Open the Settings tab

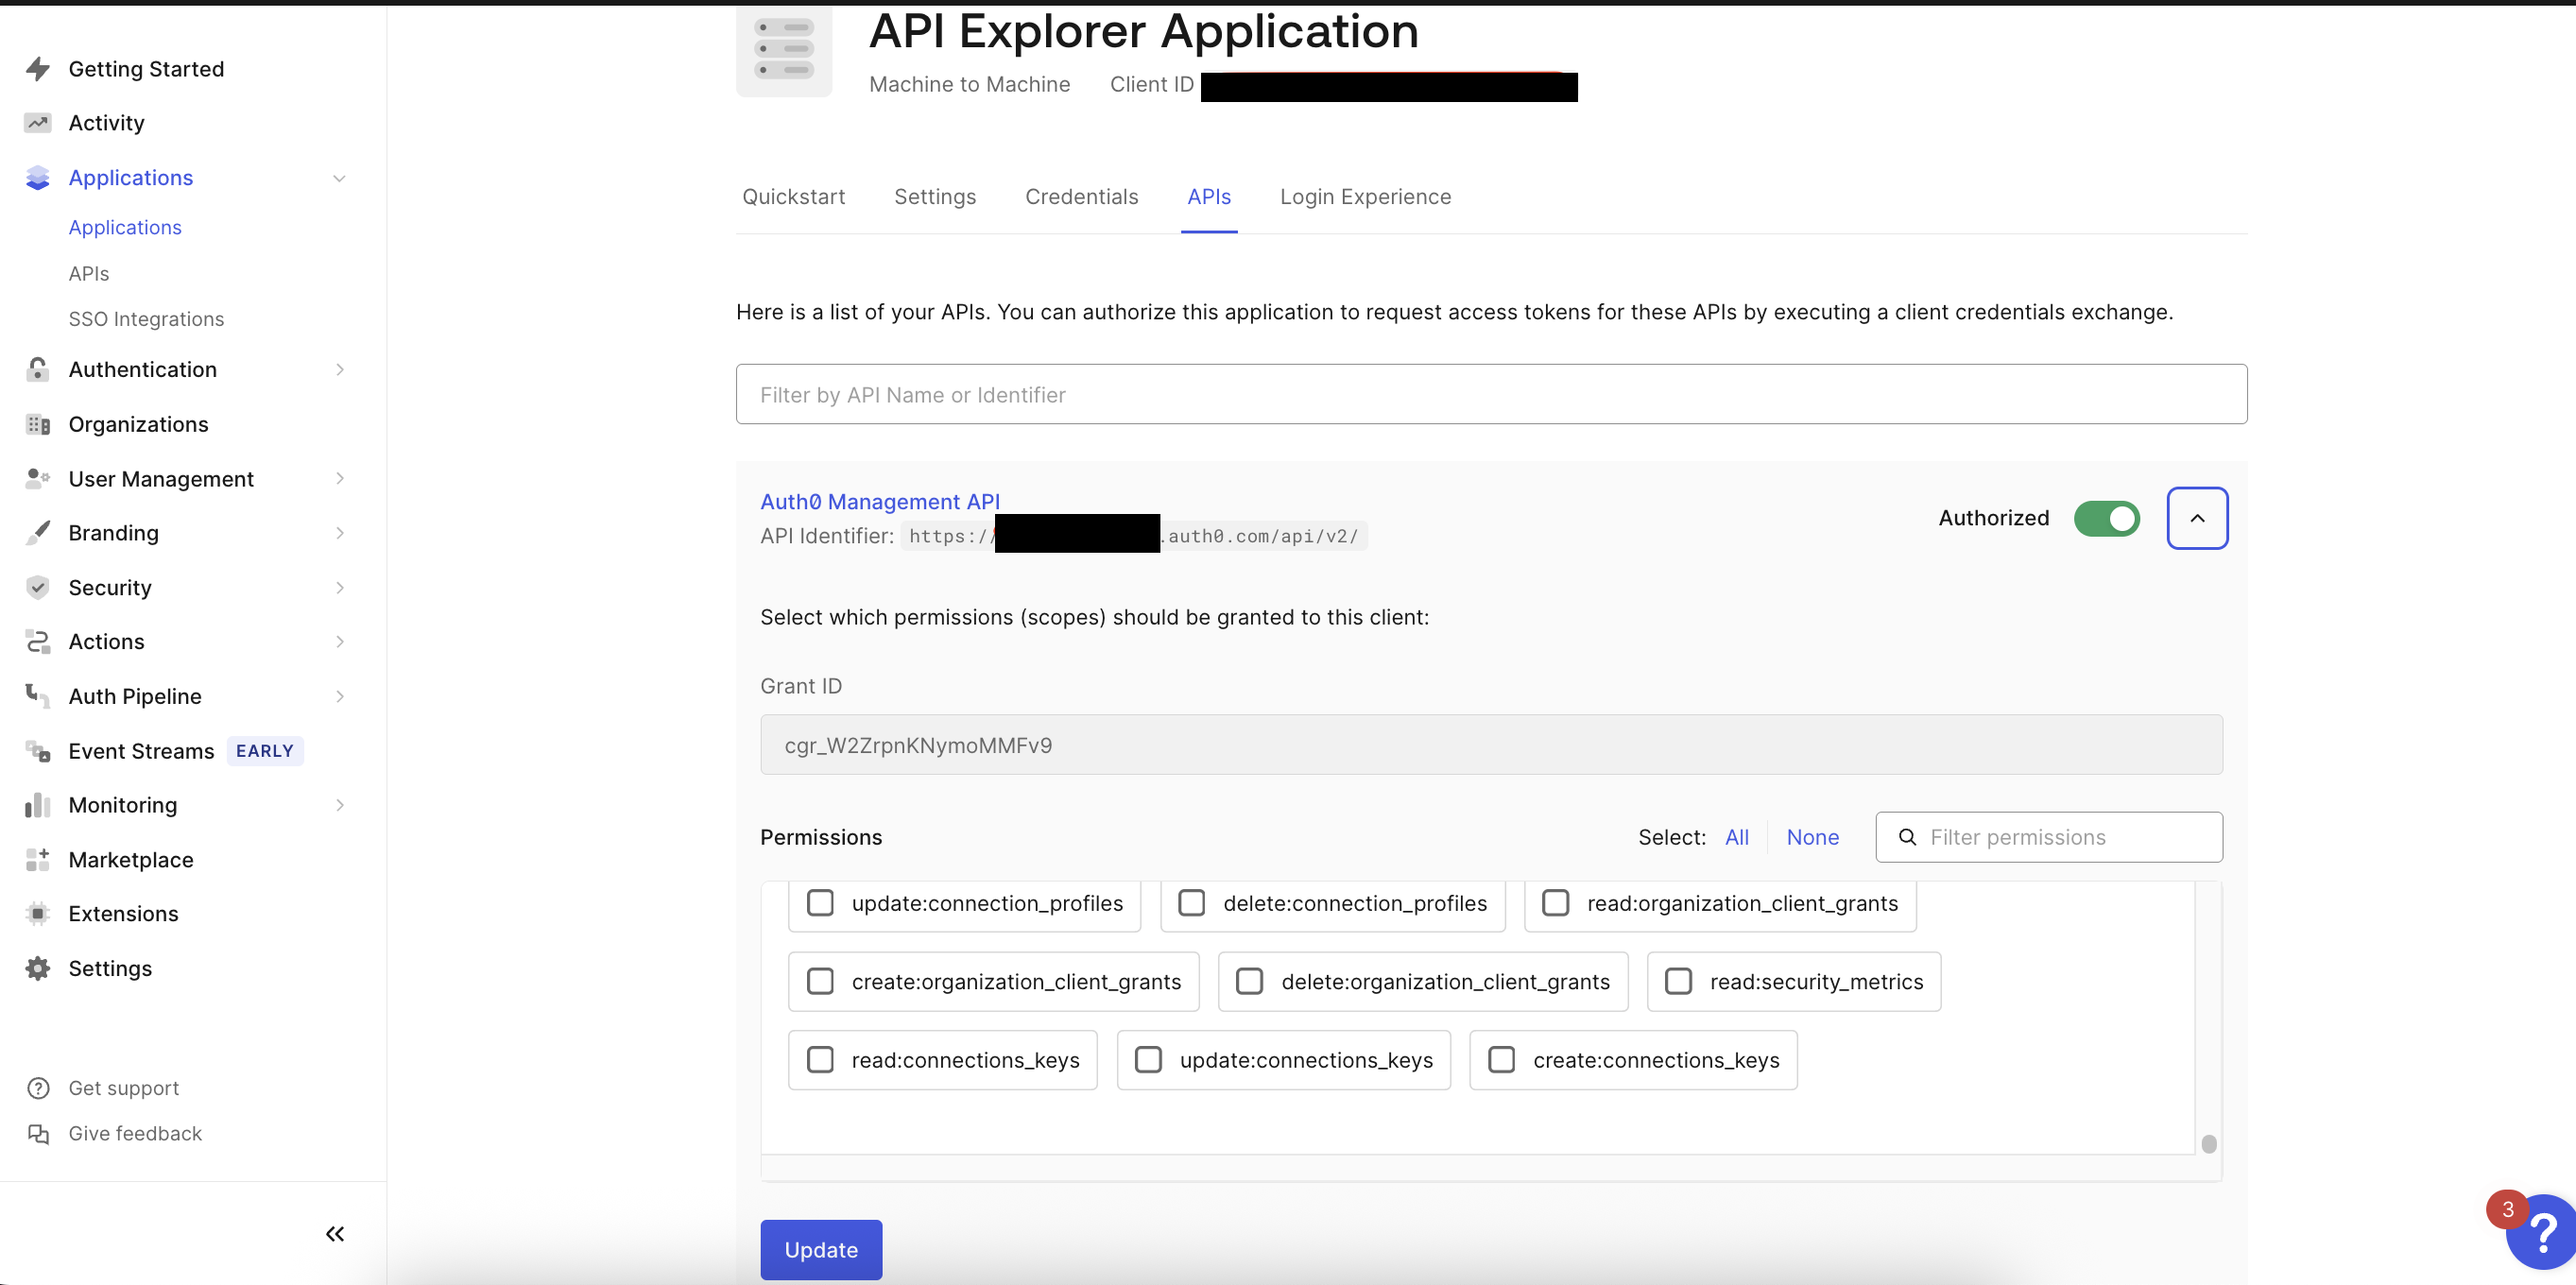pos(935,197)
